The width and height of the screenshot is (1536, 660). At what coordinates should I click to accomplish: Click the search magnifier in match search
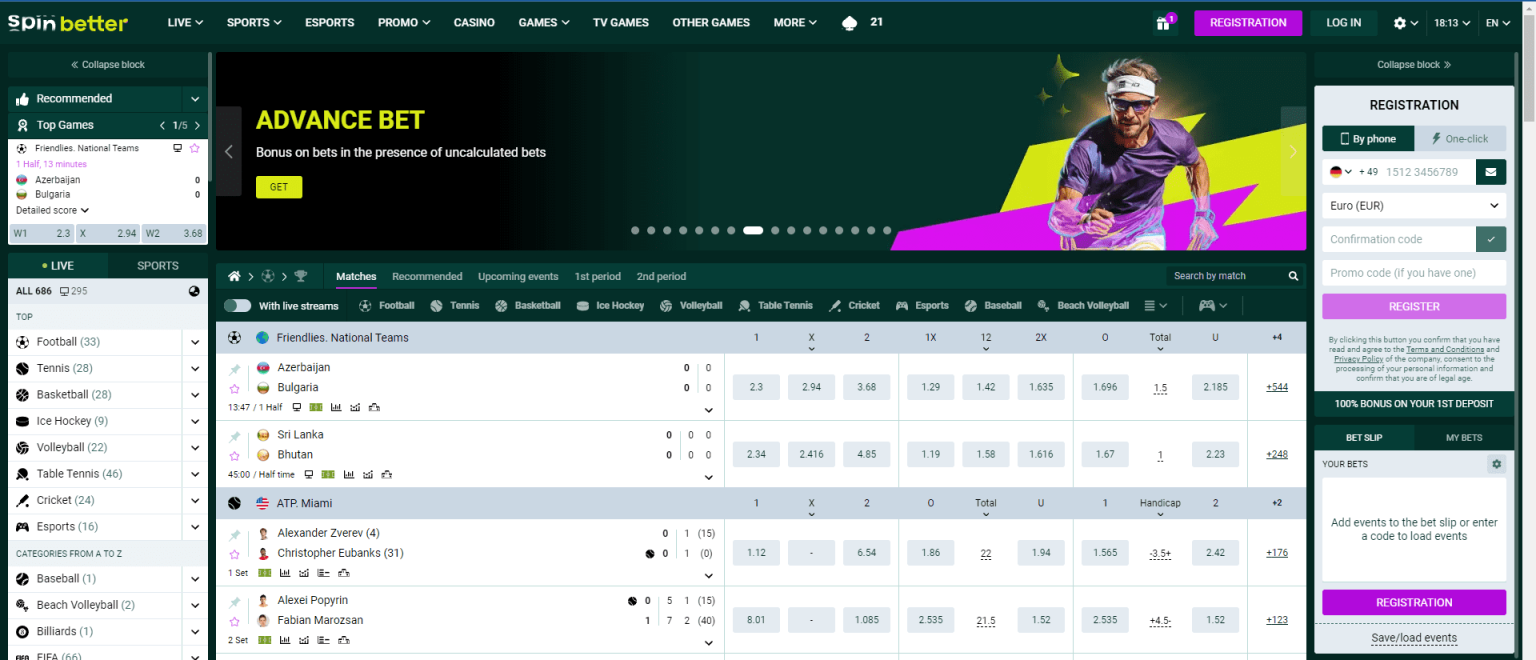pos(1293,276)
